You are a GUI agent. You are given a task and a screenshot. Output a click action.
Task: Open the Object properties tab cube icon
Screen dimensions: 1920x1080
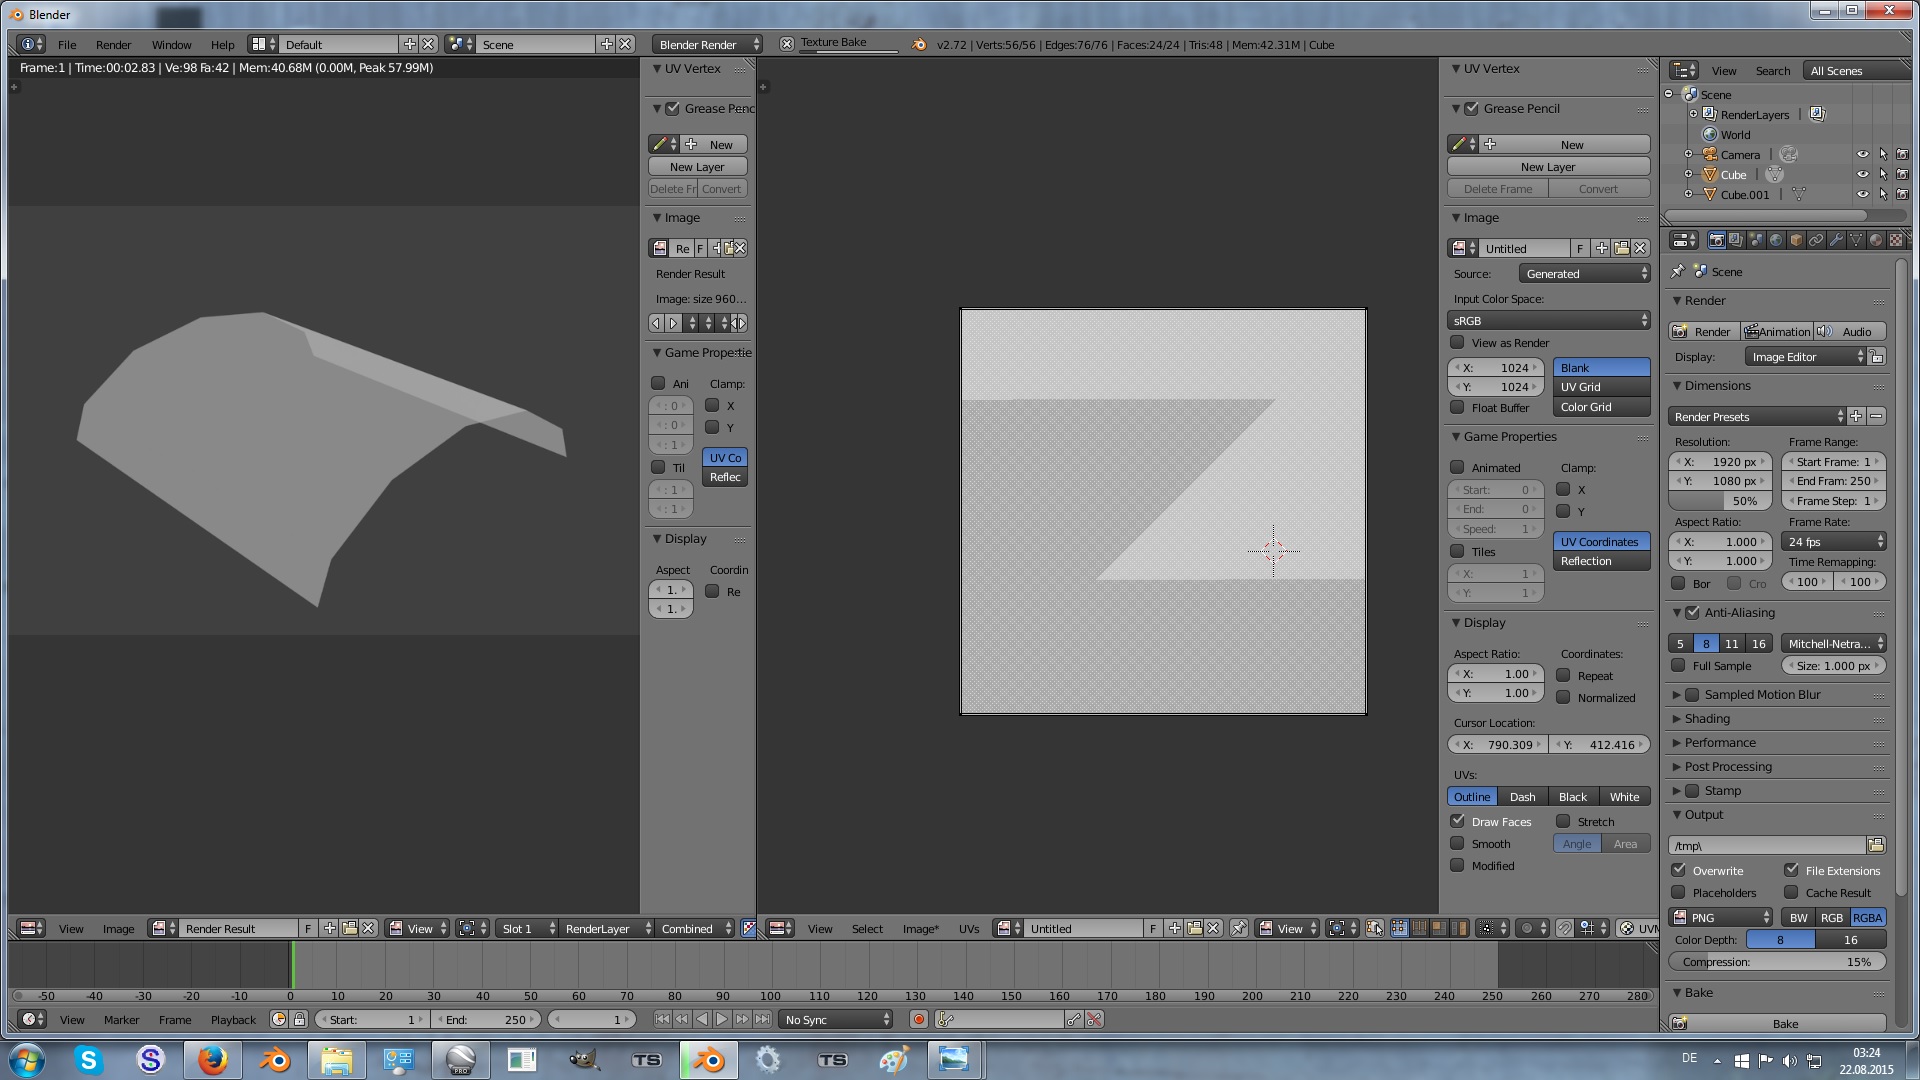tap(1796, 240)
